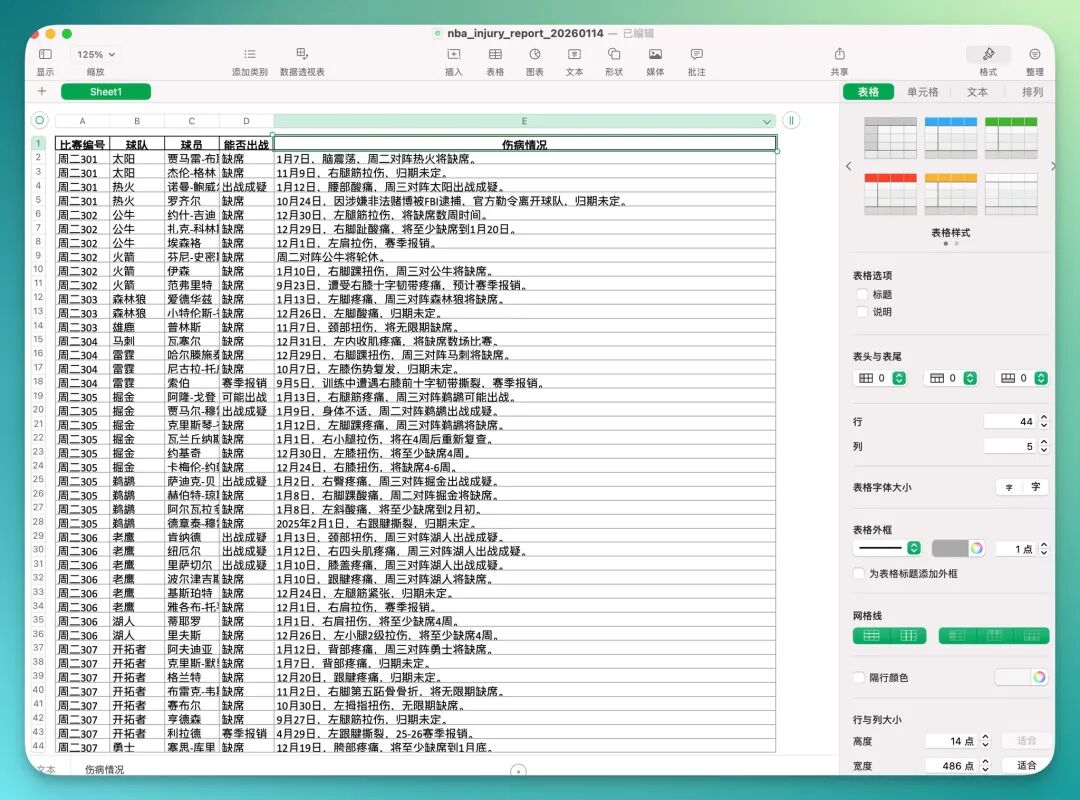Image resolution: width=1080 pixels, height=800 pixels.
Task: Increase table font size with large 字
Action: pyautogui.click(x=1035, y=487)
